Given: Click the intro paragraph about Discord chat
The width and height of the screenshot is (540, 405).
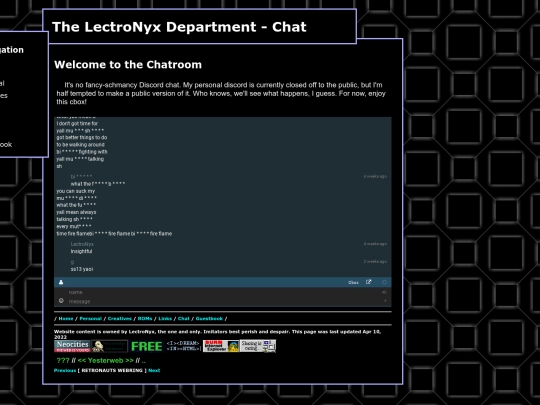Looking at the screenshot, I should [221, 93].
